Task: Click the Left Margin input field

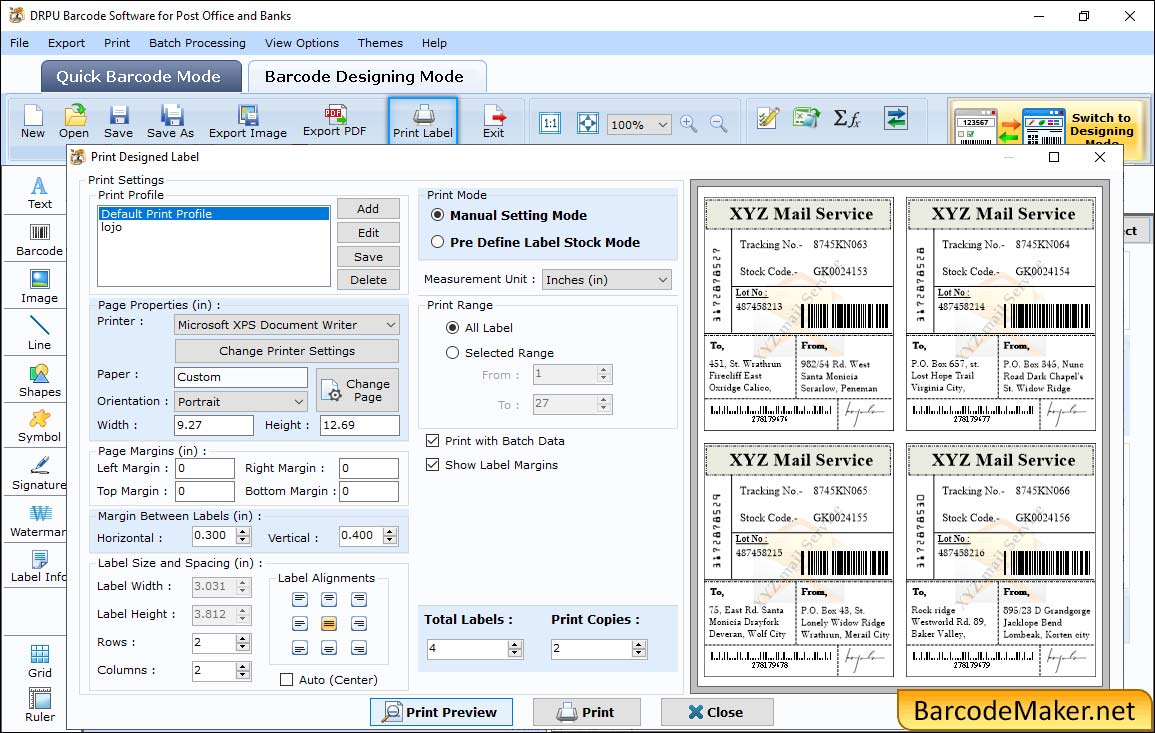Action: [205, 468]
